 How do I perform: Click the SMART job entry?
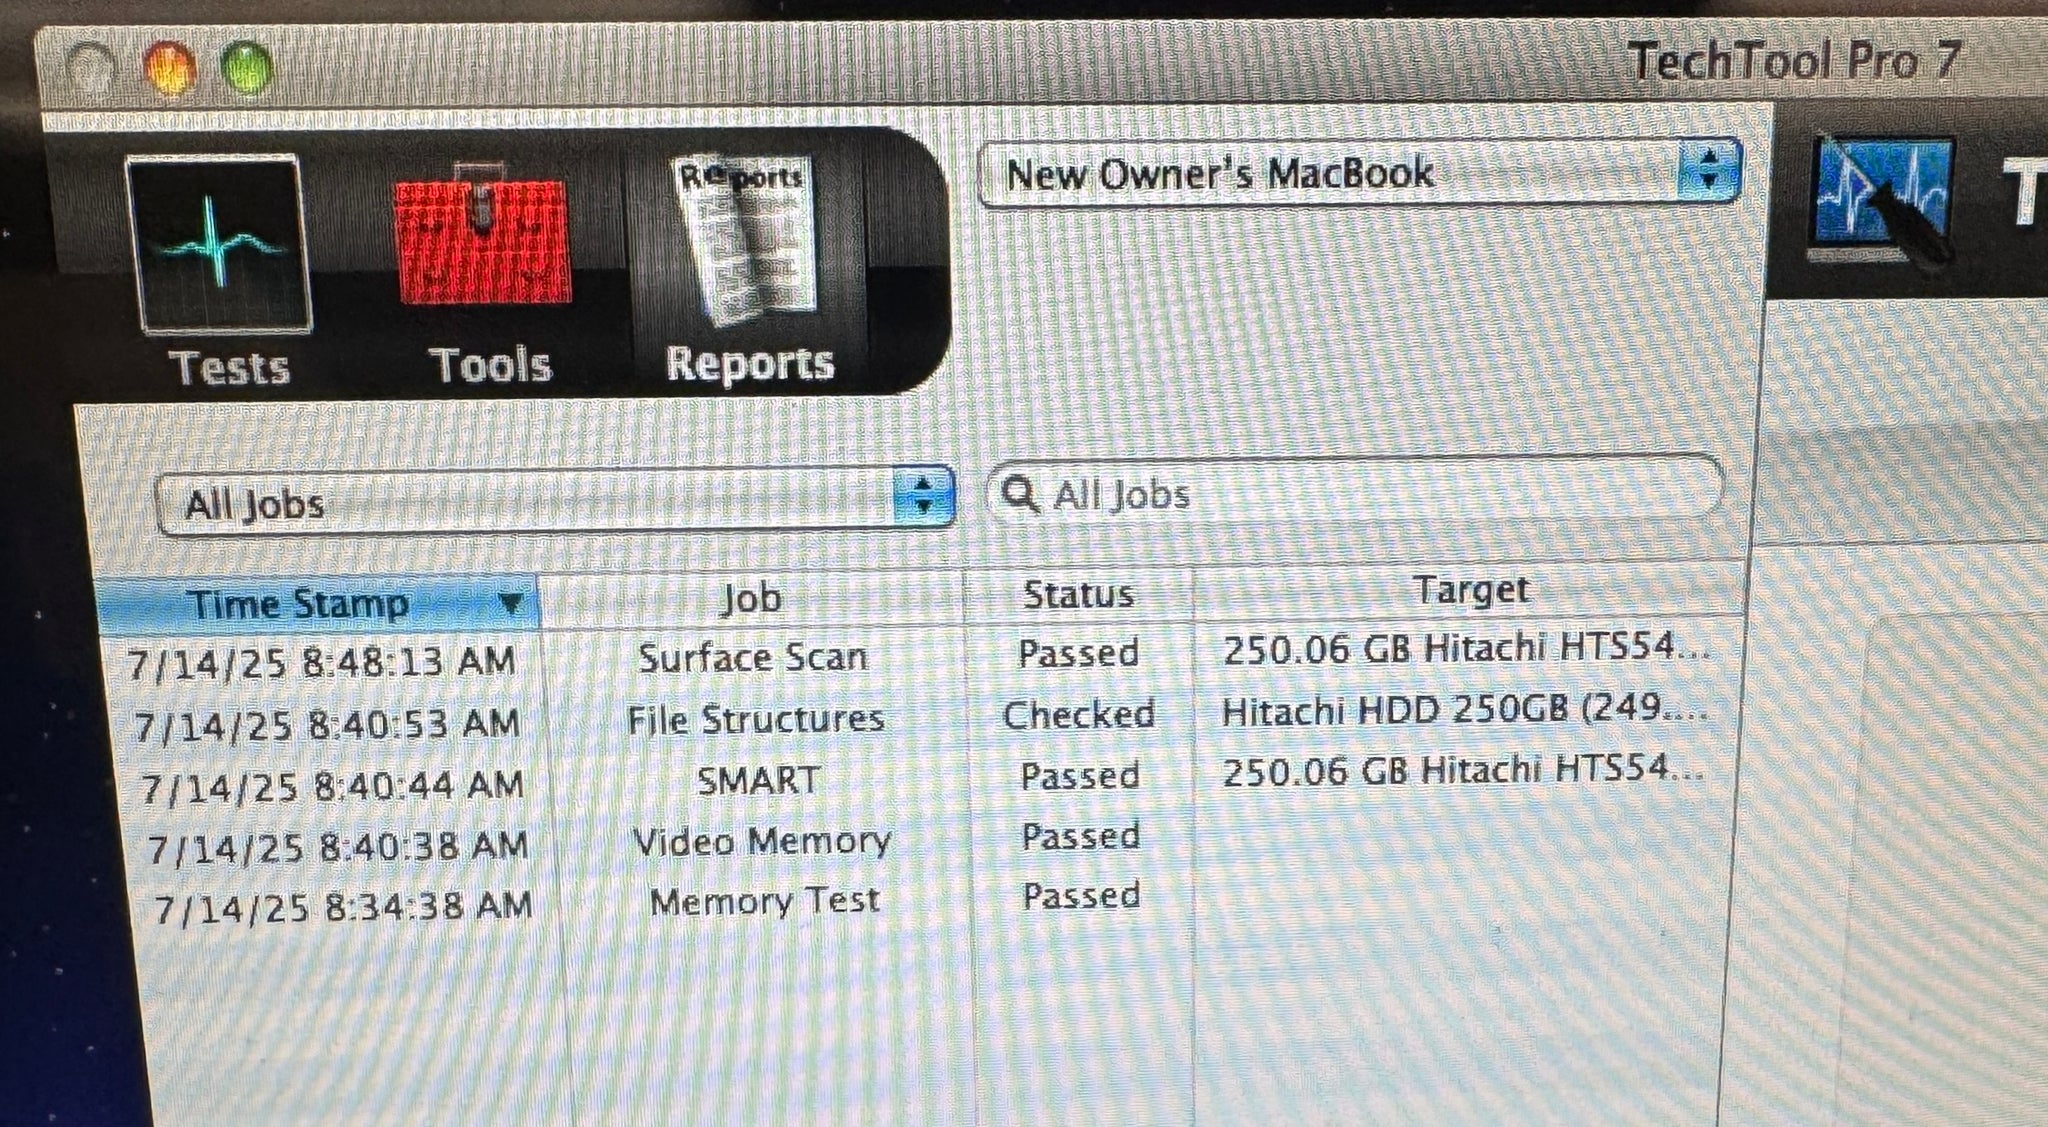[x=758, y=780]
